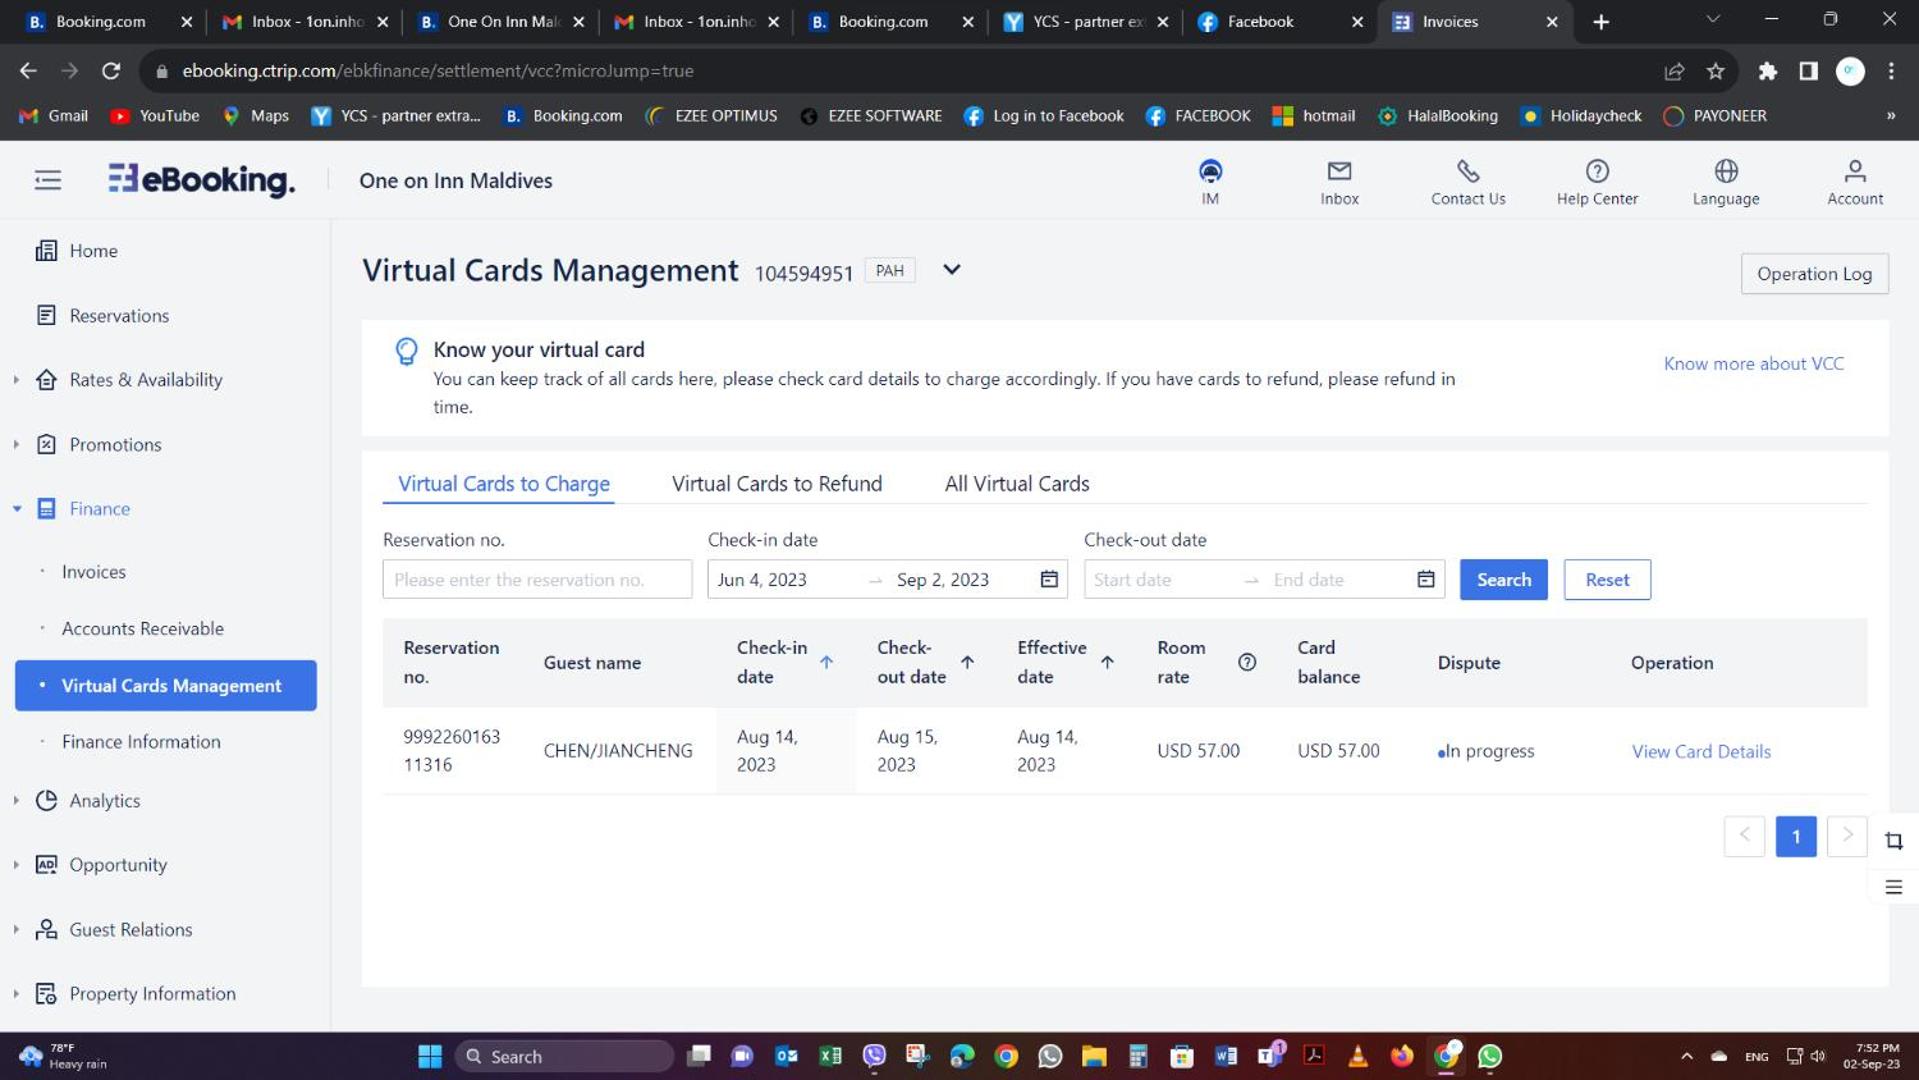Sort by Check-out date column arrow
The width and height of the screenshot is (1919, 1080).
point(967,662)
